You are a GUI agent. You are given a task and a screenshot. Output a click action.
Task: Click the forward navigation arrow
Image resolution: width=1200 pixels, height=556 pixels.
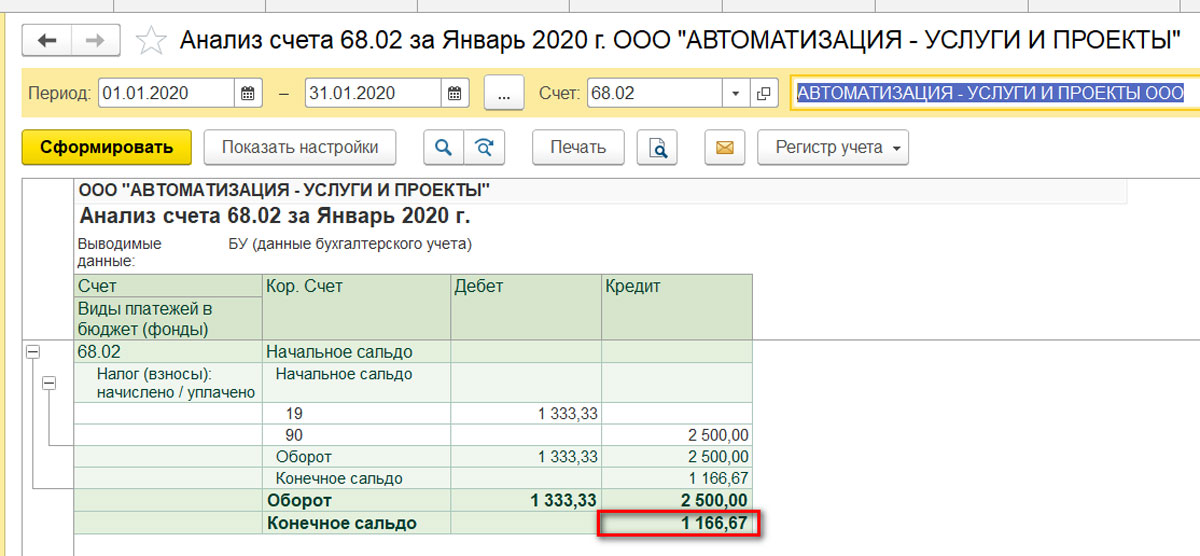tap(96, 40)
